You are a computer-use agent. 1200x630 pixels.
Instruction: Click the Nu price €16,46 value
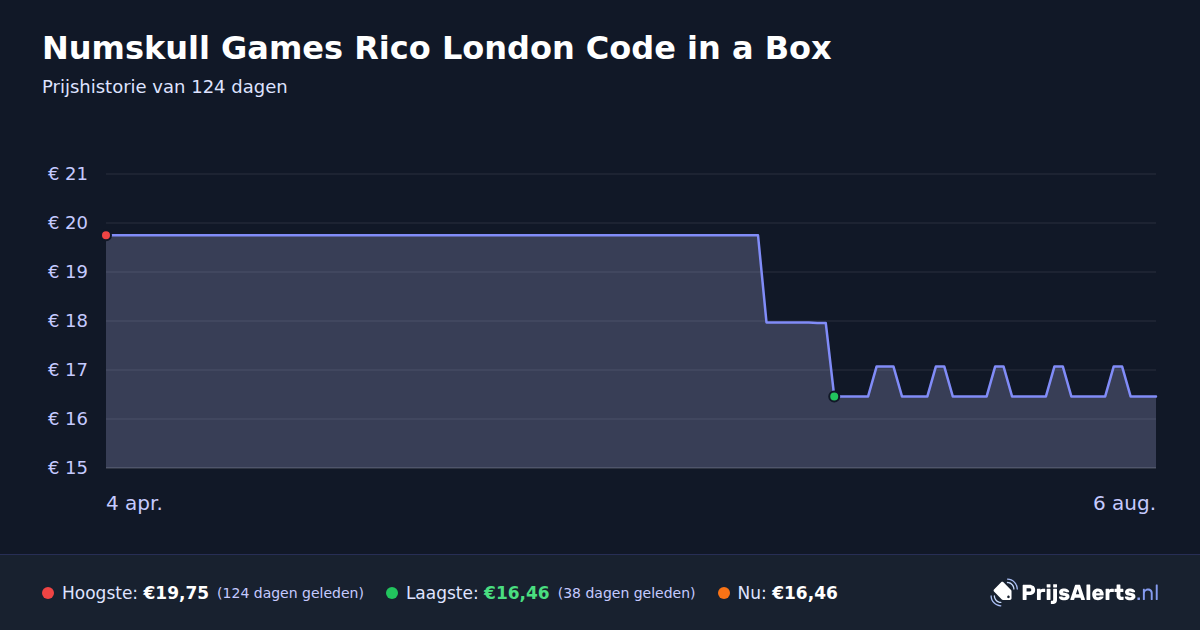[804, 593]
